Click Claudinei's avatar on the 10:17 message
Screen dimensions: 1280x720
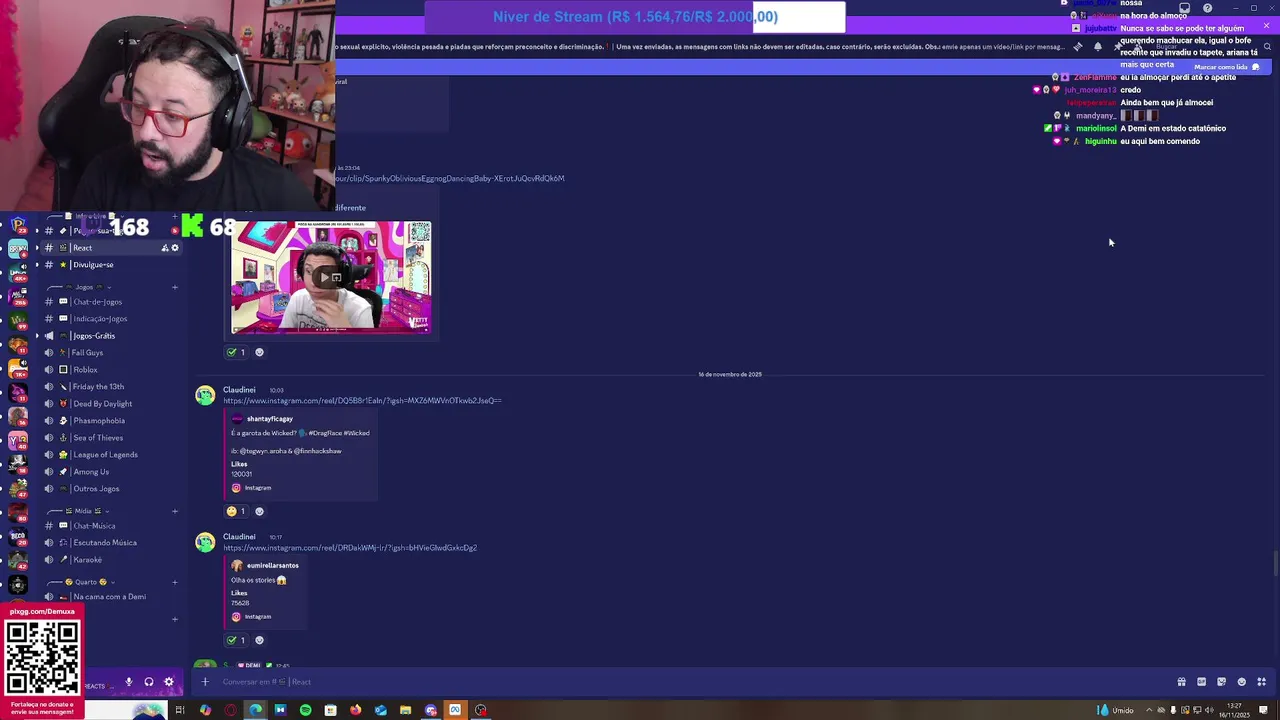tap(205, 542)
